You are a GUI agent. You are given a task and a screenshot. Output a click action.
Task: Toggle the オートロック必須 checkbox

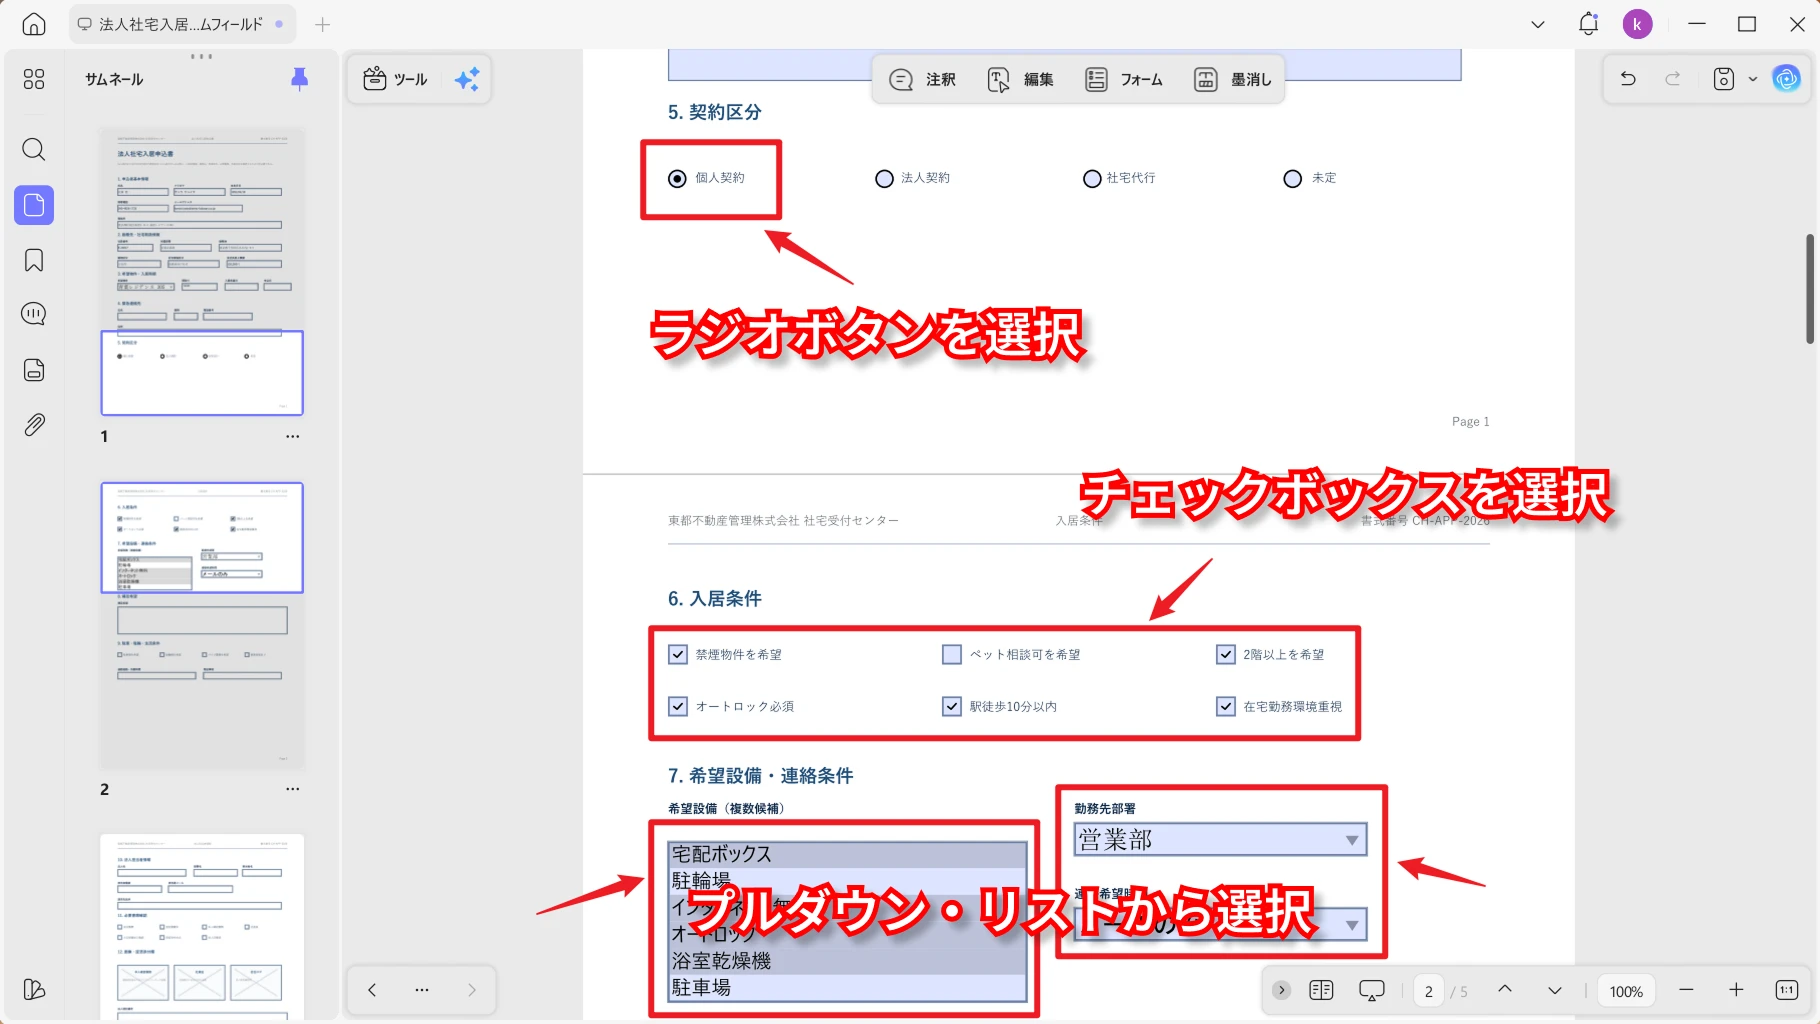click(x=678, y=706)
